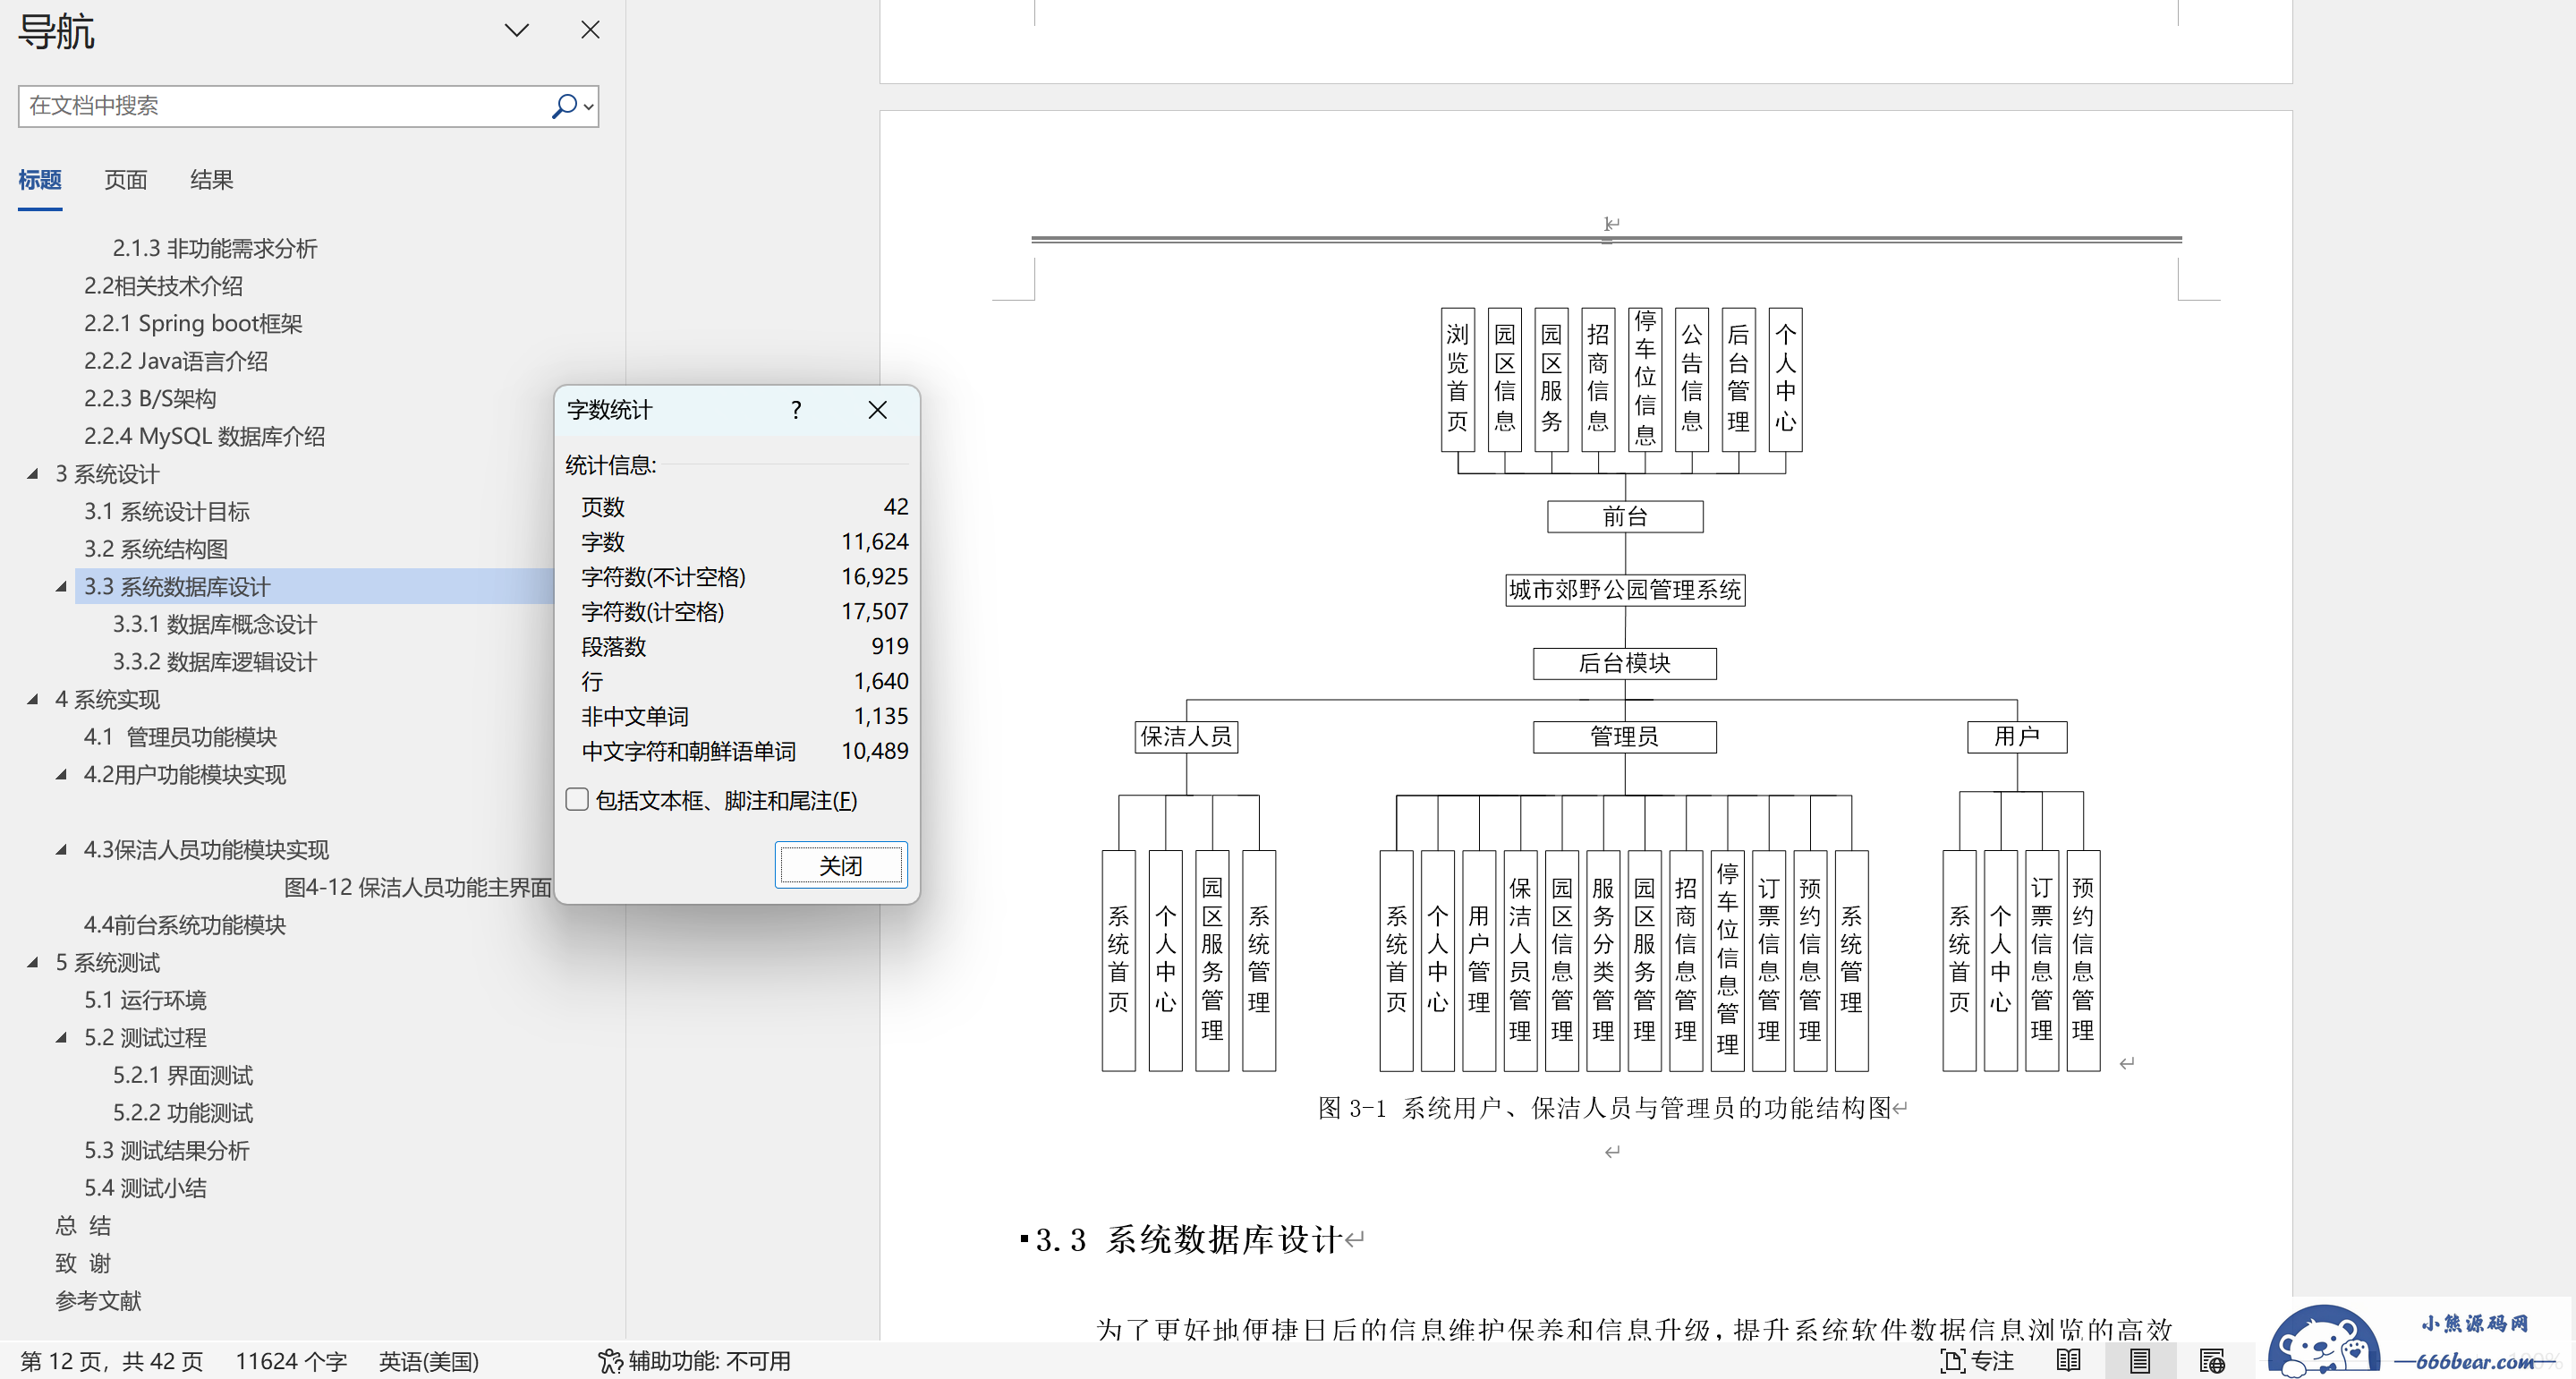Switch to Web Layout view icon
The width and height of the screenshot is (2576, 1379).
point(2212,1361)
